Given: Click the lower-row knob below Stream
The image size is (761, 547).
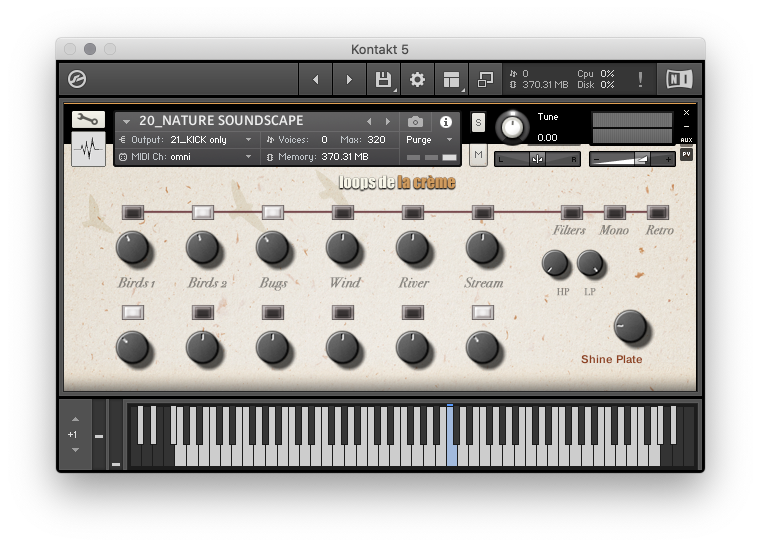Looking at the screenshot, I should (x=481, y=348).
